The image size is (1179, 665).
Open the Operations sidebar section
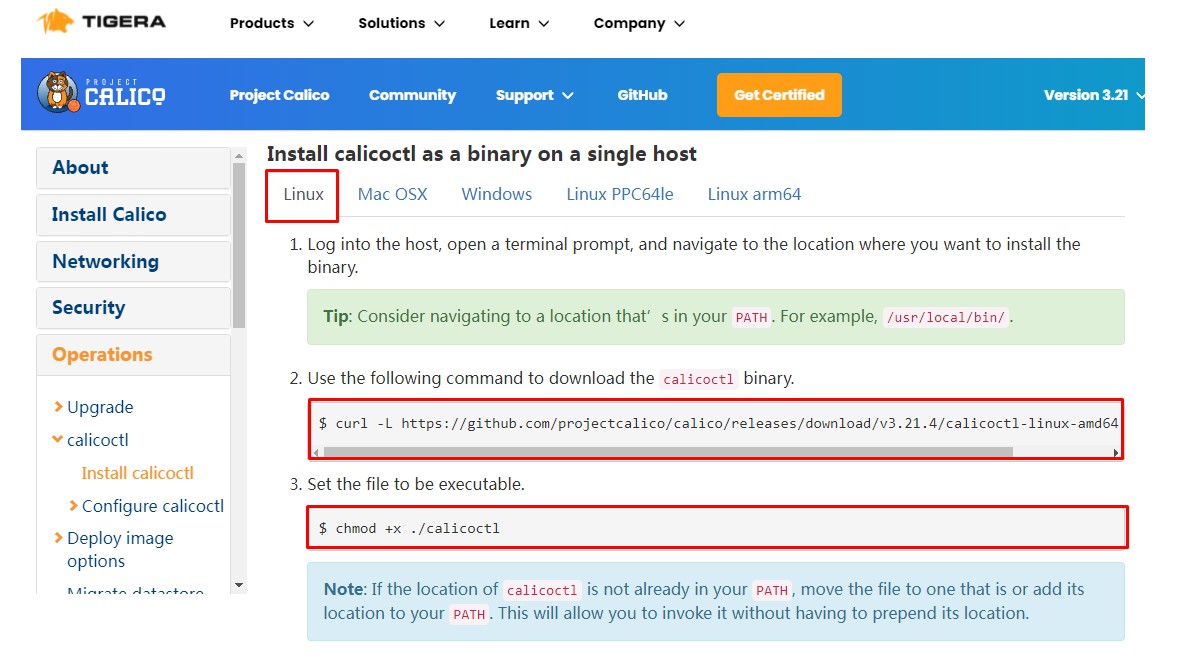[133, 354]
